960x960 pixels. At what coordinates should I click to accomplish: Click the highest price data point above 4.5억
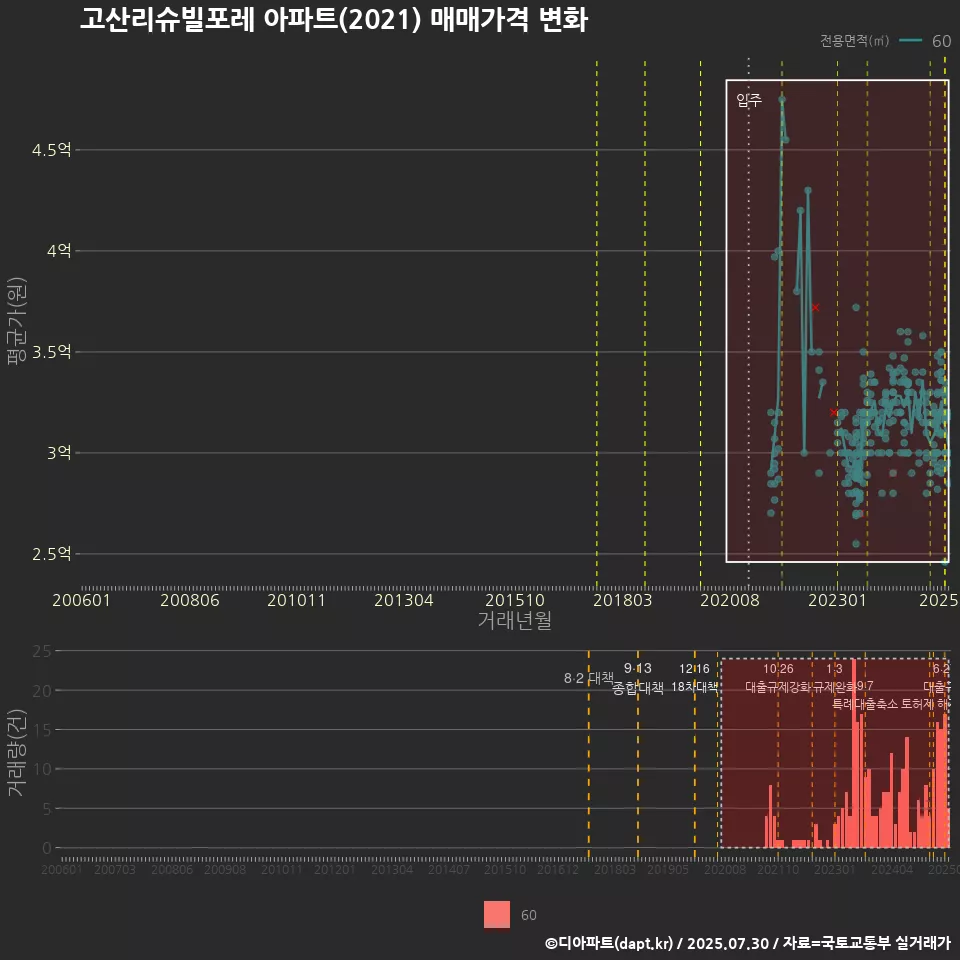[782, 99]
